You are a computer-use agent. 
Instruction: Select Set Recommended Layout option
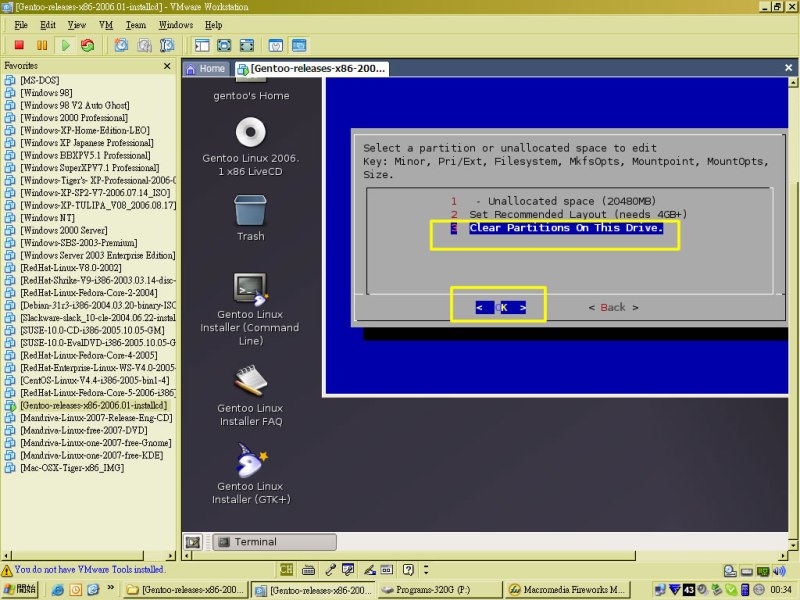(x=568, y=214)
